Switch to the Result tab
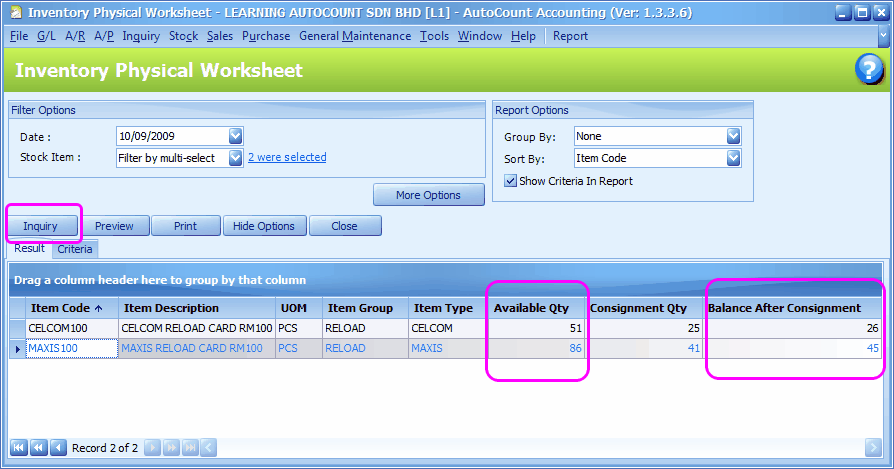894x469 pixels. click(30, 248)
